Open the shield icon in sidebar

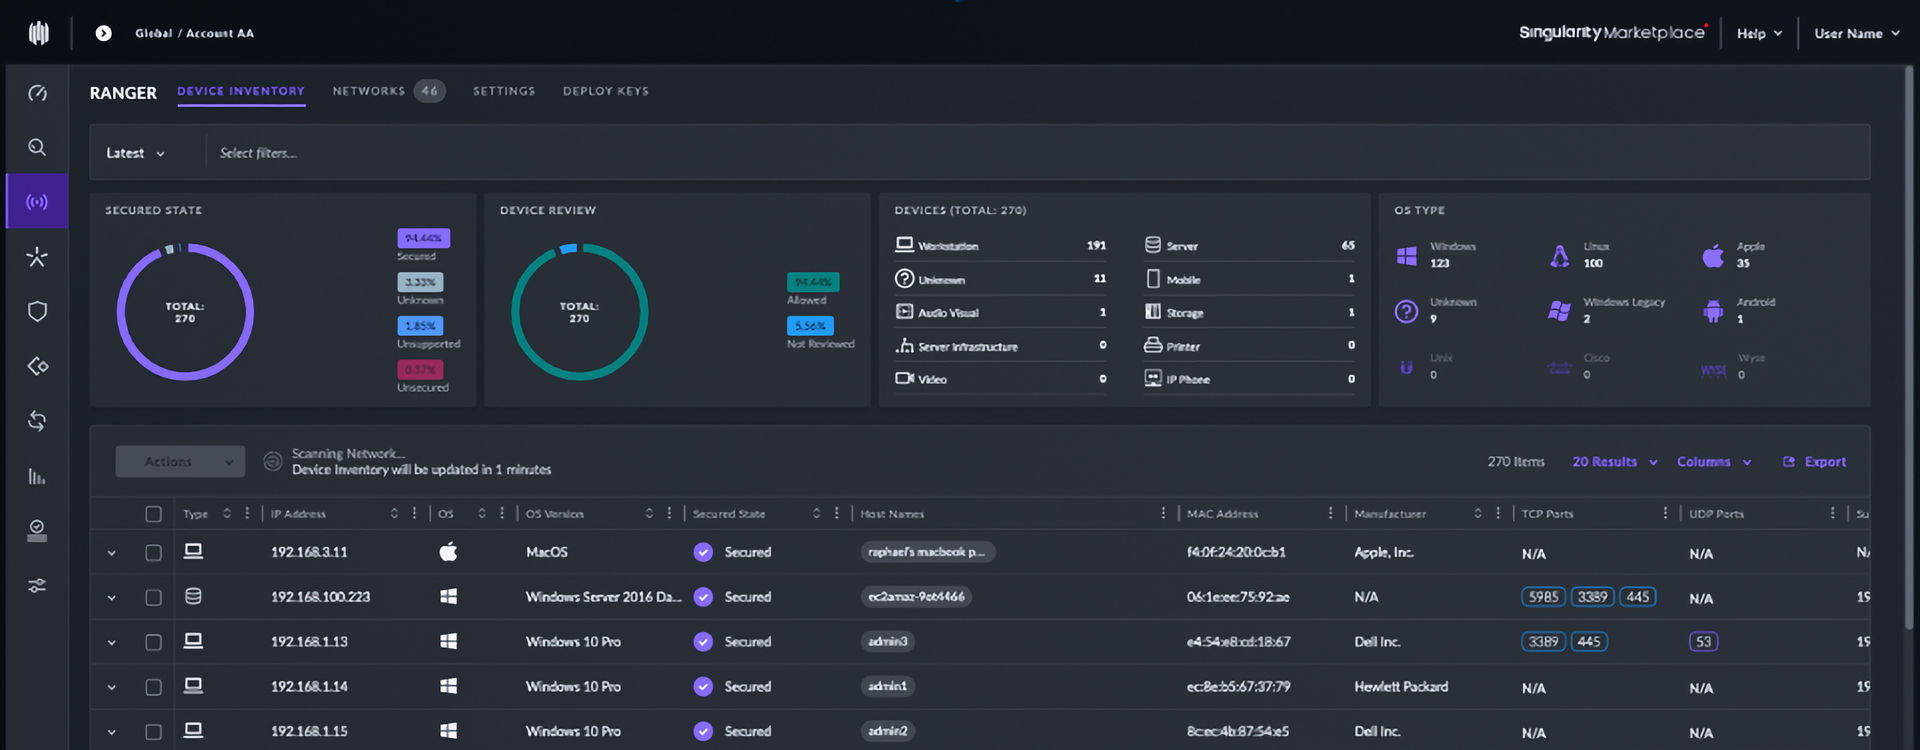(x=37, y=312)
